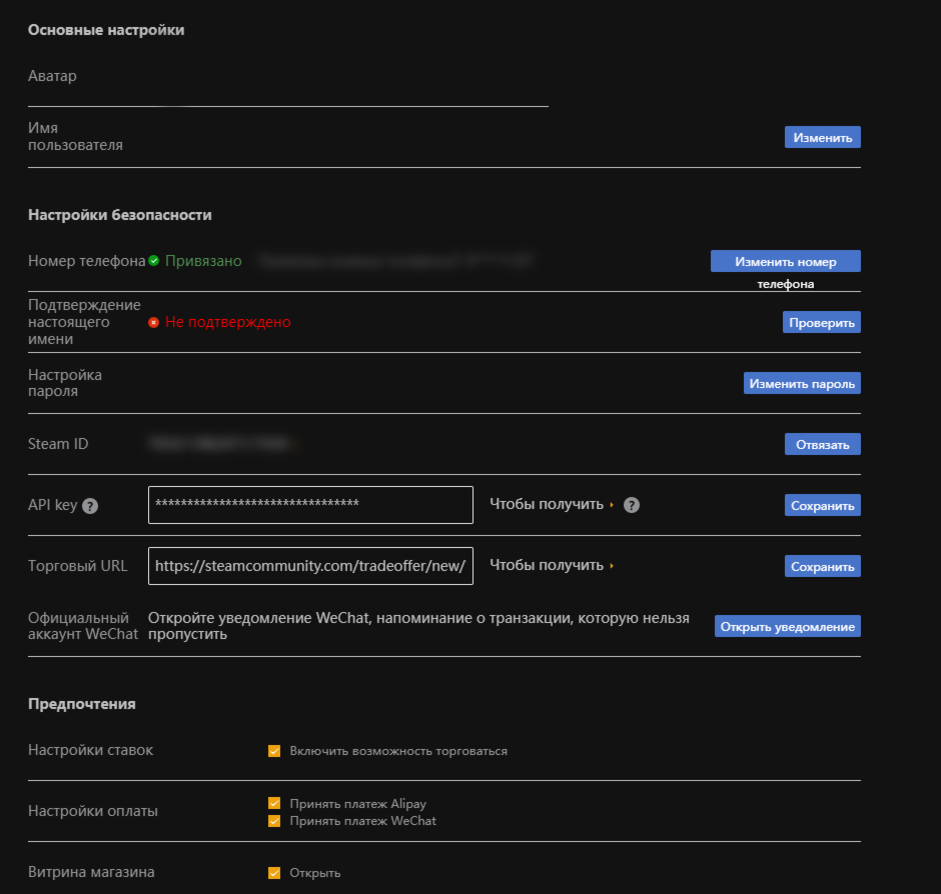
Task: Click the help icon next to API key label
Action: click(x=90, y=506)
